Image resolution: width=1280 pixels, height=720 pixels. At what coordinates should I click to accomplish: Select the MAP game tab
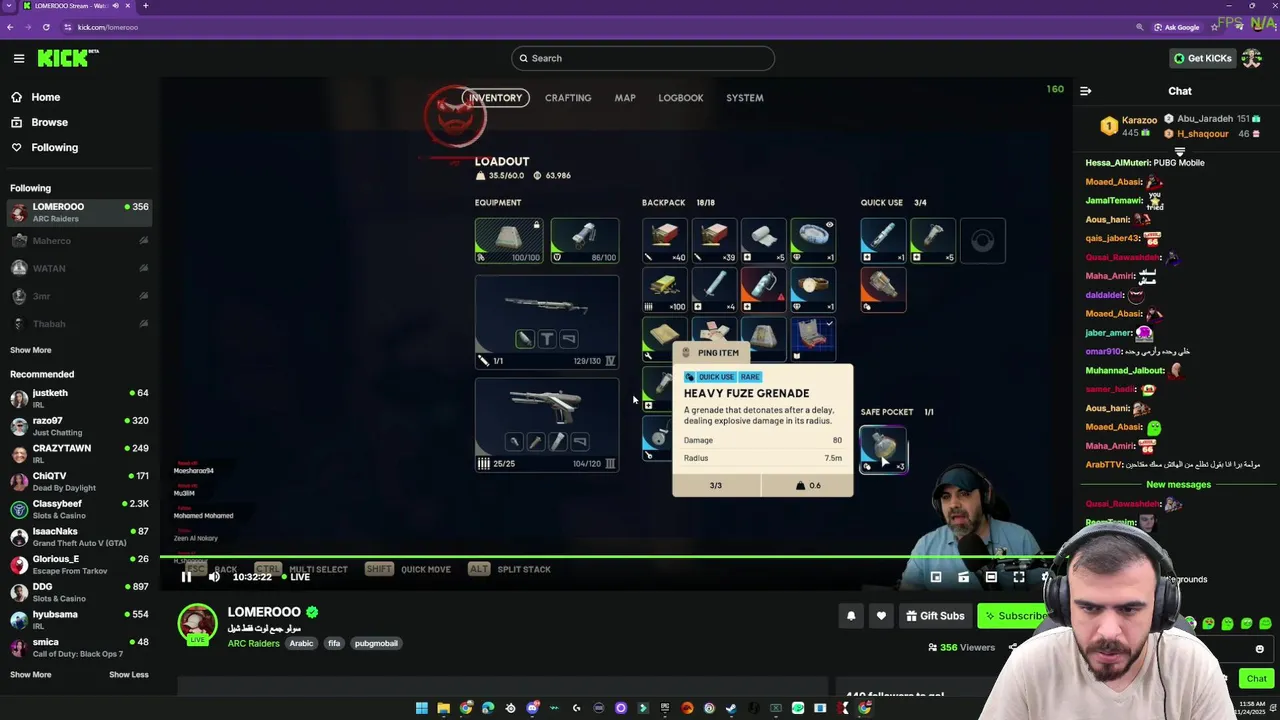click(625, 98)
